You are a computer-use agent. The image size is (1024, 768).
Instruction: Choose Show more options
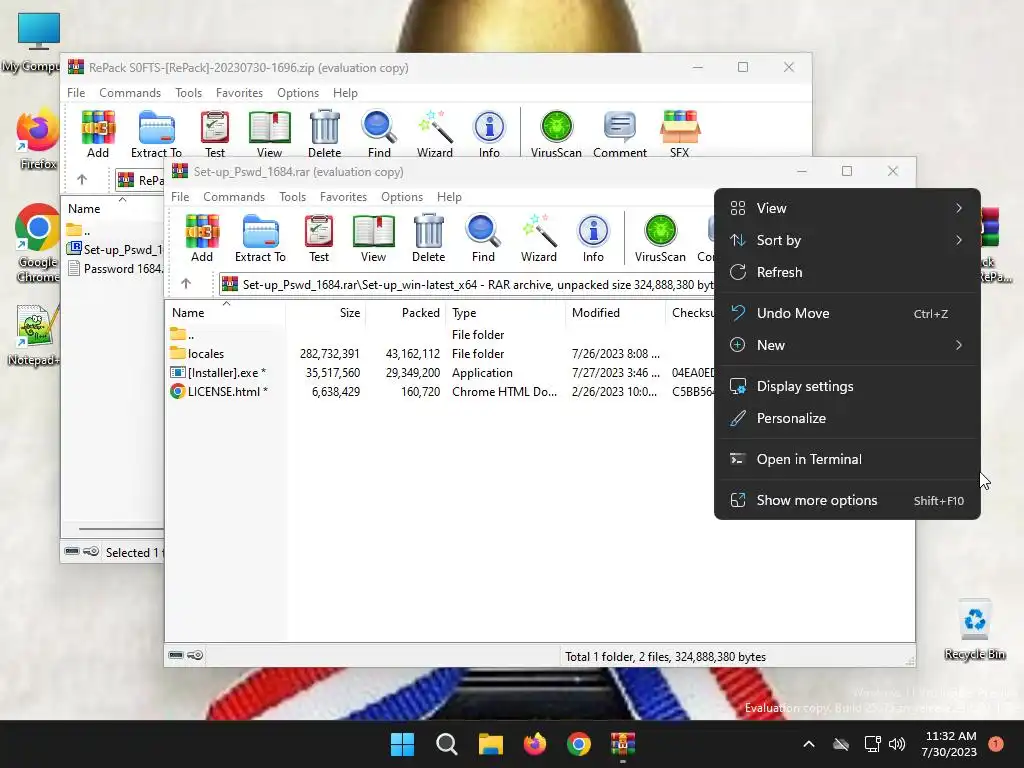847,501
